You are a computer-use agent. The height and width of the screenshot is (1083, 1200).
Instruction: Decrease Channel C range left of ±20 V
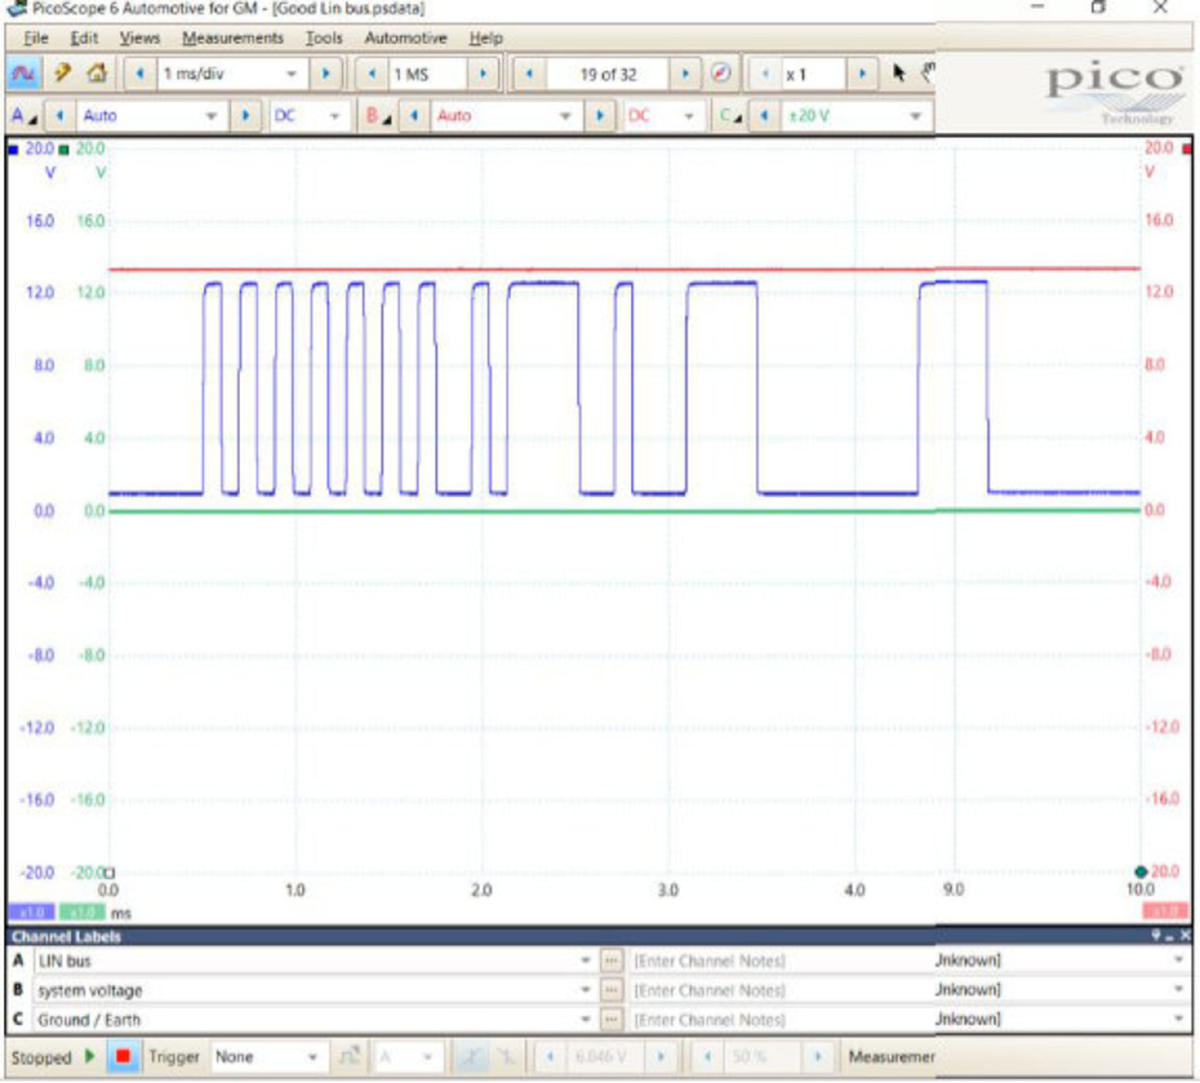coord(765,116)
